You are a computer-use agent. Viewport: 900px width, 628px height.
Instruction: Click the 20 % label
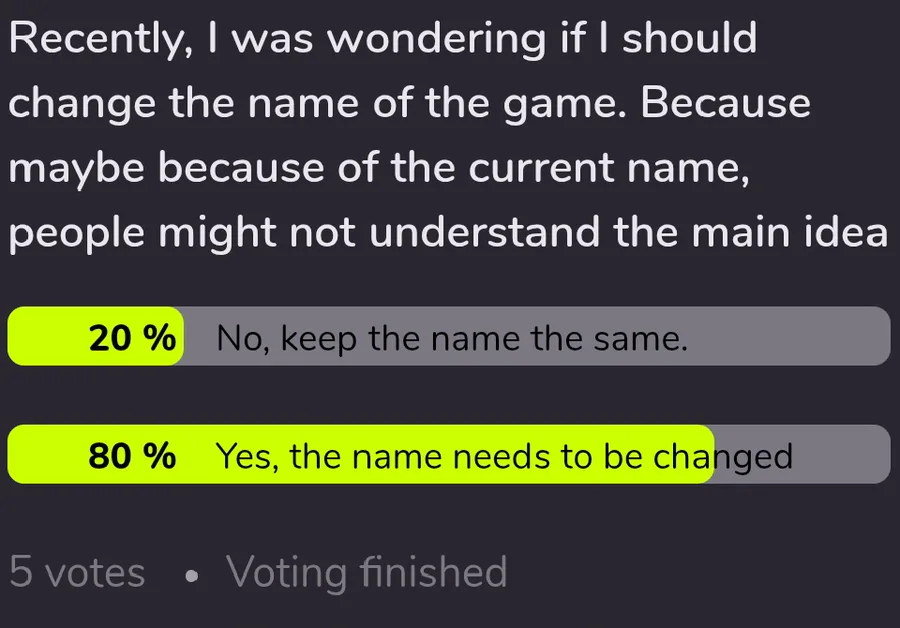[132, 338]
